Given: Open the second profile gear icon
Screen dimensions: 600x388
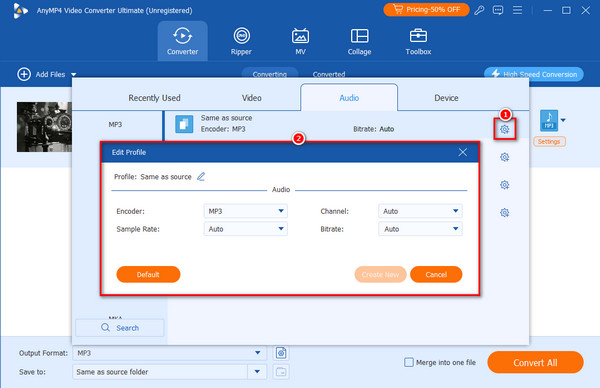Looking at the screenshot, I should tap(505, 157).
